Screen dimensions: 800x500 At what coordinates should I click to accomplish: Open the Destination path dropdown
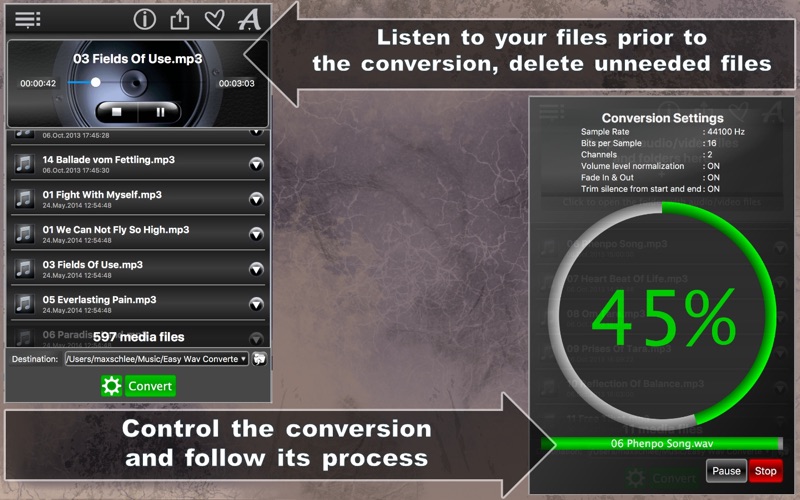coord(156,359)
